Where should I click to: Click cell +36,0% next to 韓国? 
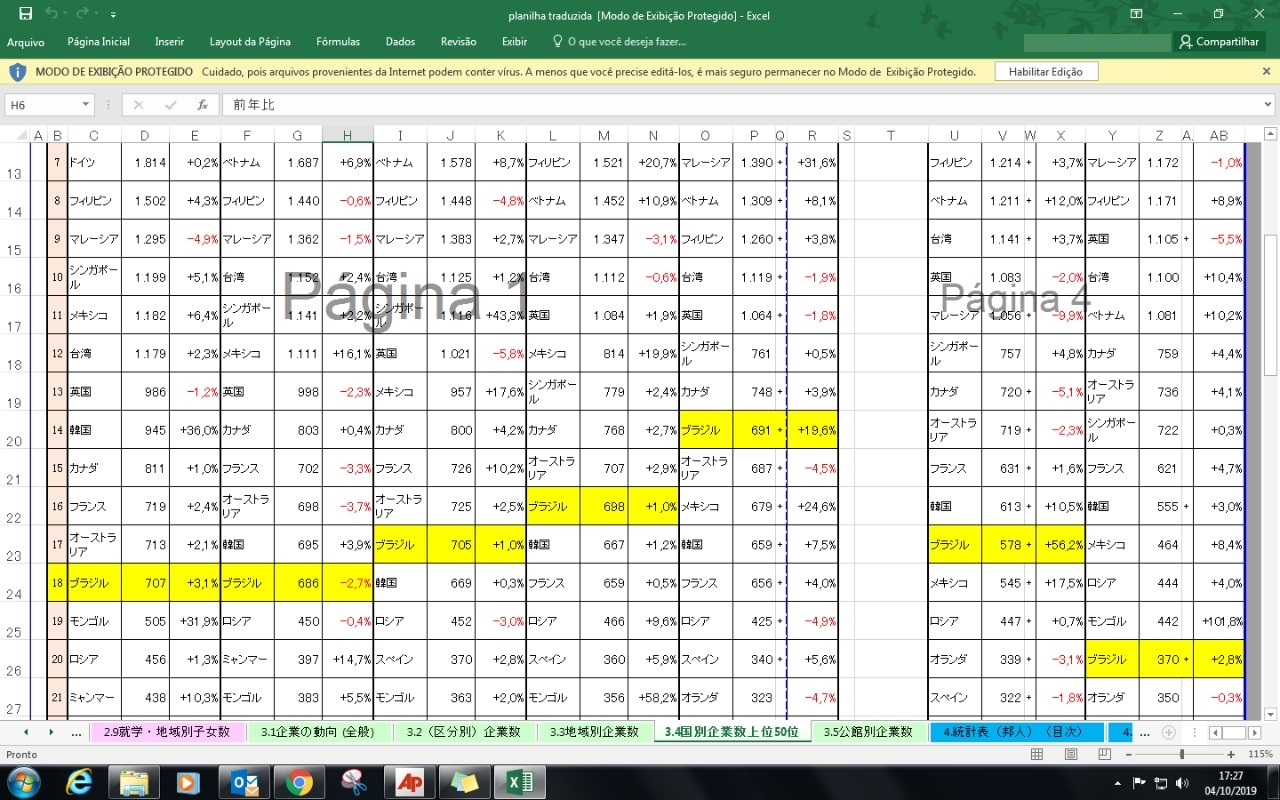(x=195, y=430)
